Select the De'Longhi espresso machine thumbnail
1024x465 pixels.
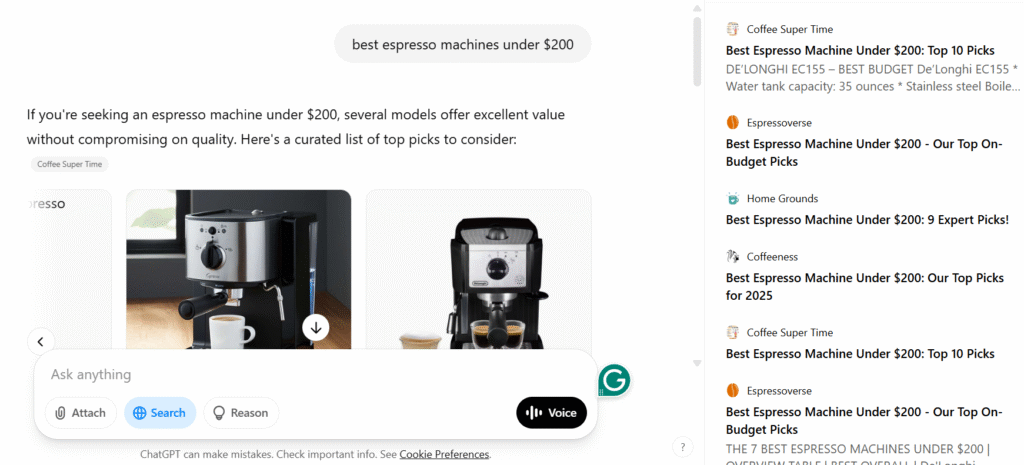pos(479,270)
